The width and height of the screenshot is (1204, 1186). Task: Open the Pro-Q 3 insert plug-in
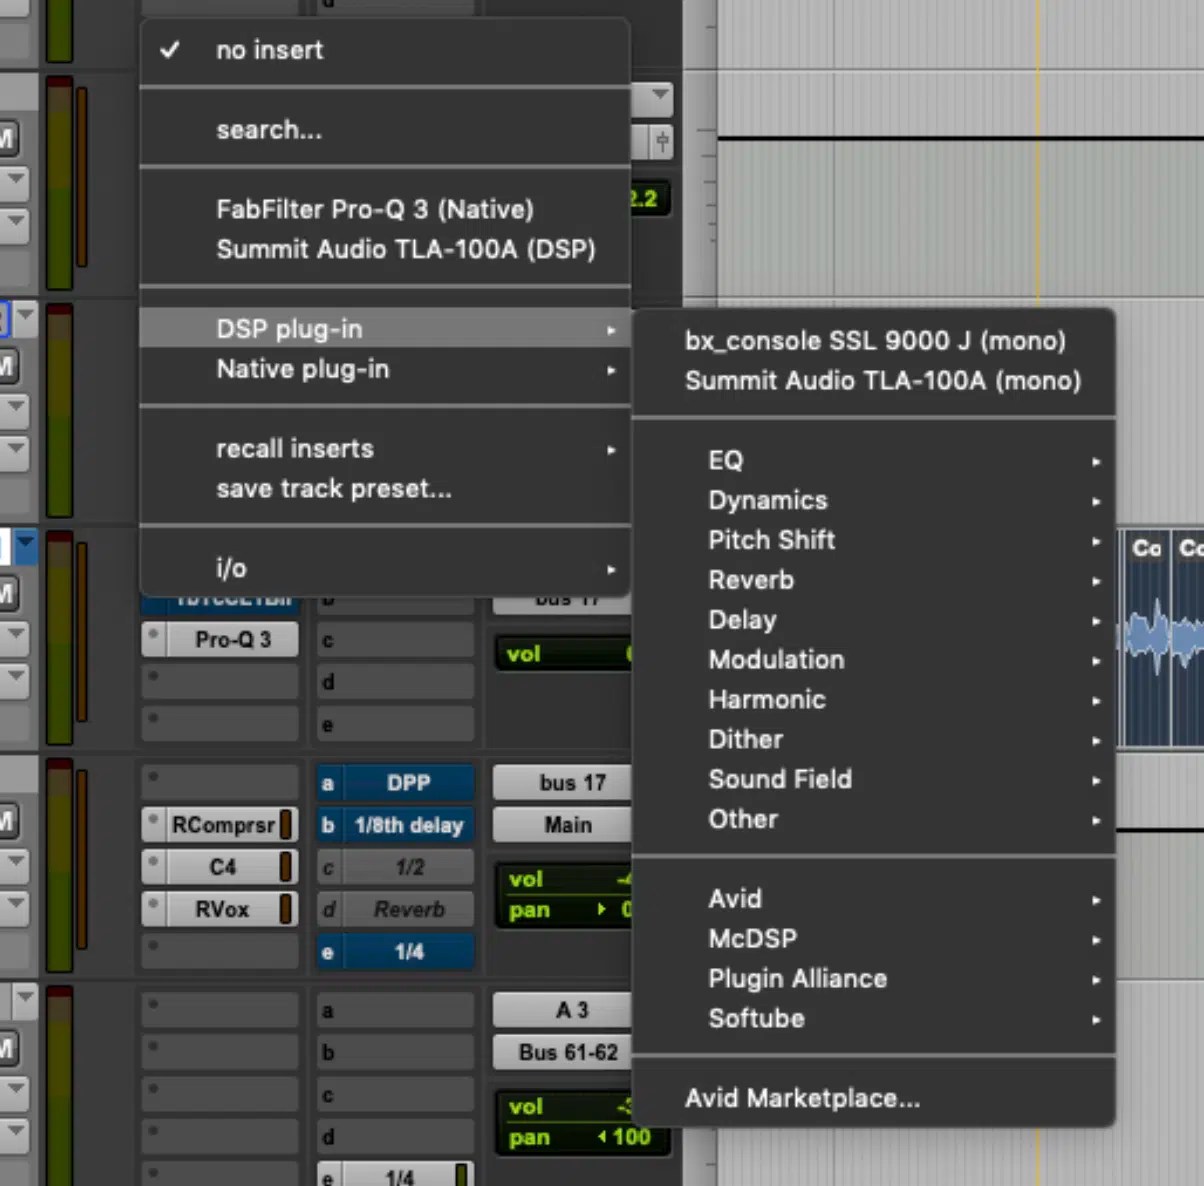tap(232, 640)
